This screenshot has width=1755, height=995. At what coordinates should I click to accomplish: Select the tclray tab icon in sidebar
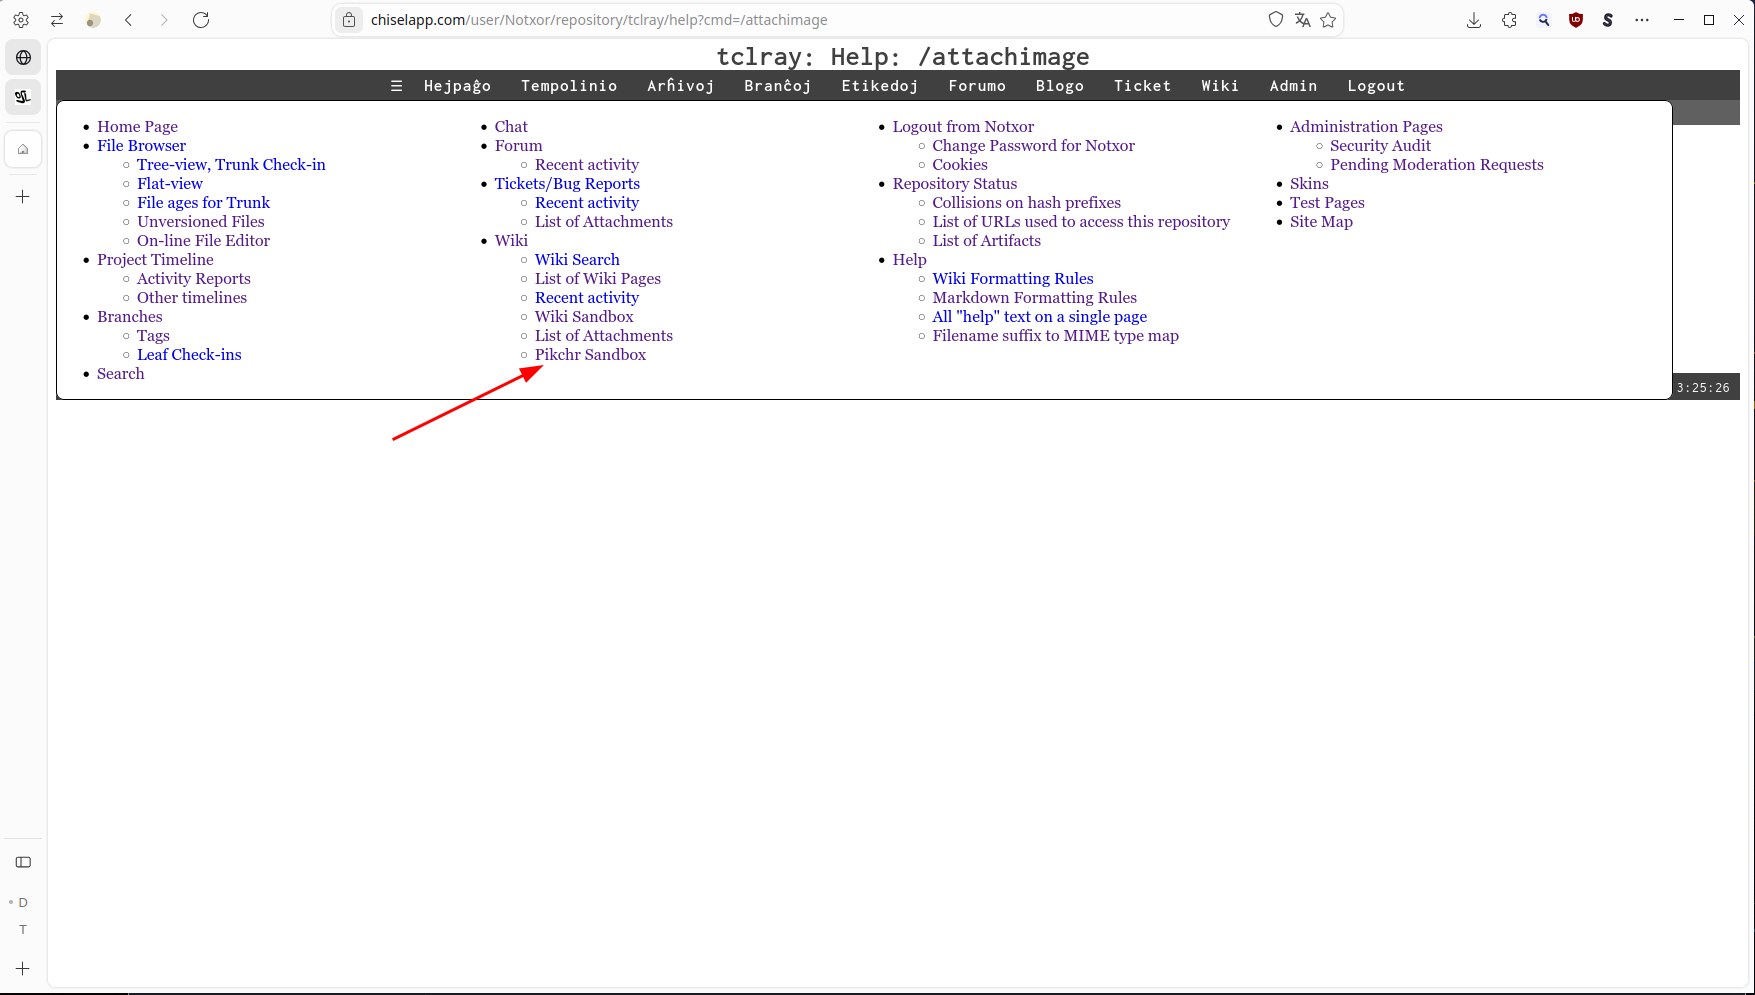(x=23, y=97)
